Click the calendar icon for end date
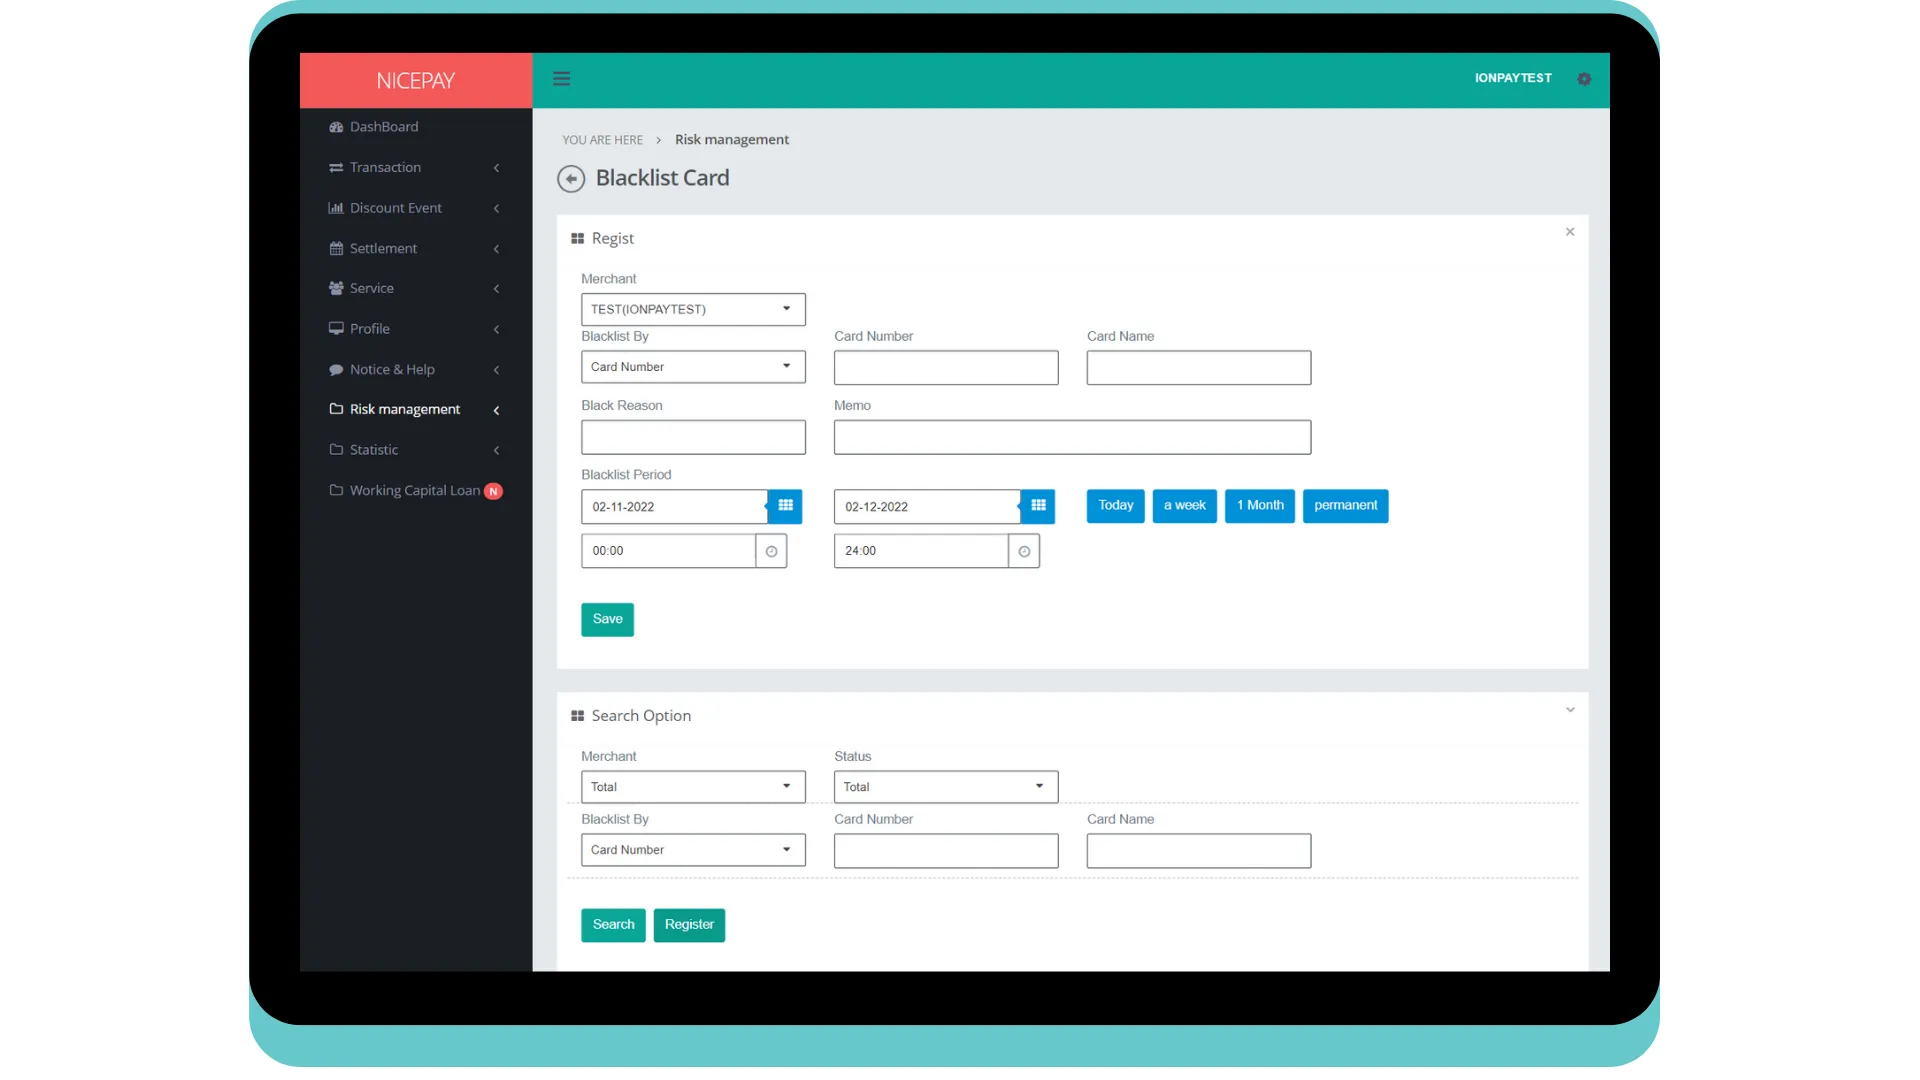 point(1038,505)
